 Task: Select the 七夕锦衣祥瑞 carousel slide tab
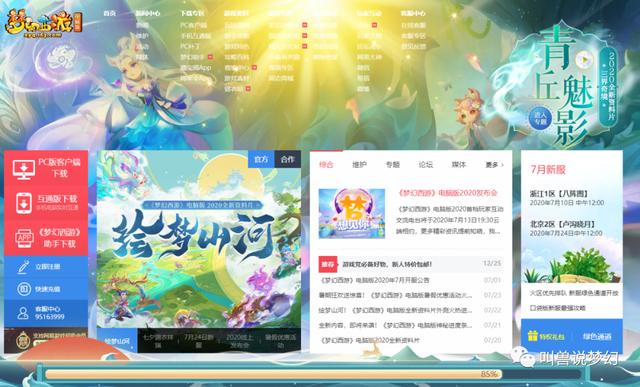[x=158, y=340]
